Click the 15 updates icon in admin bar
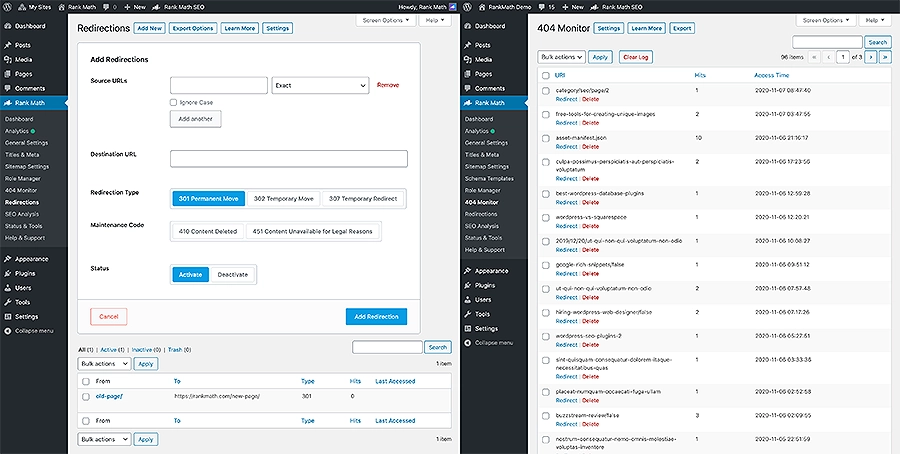Image resolution: width=900 pixels, height=454 pixels. 543,6
